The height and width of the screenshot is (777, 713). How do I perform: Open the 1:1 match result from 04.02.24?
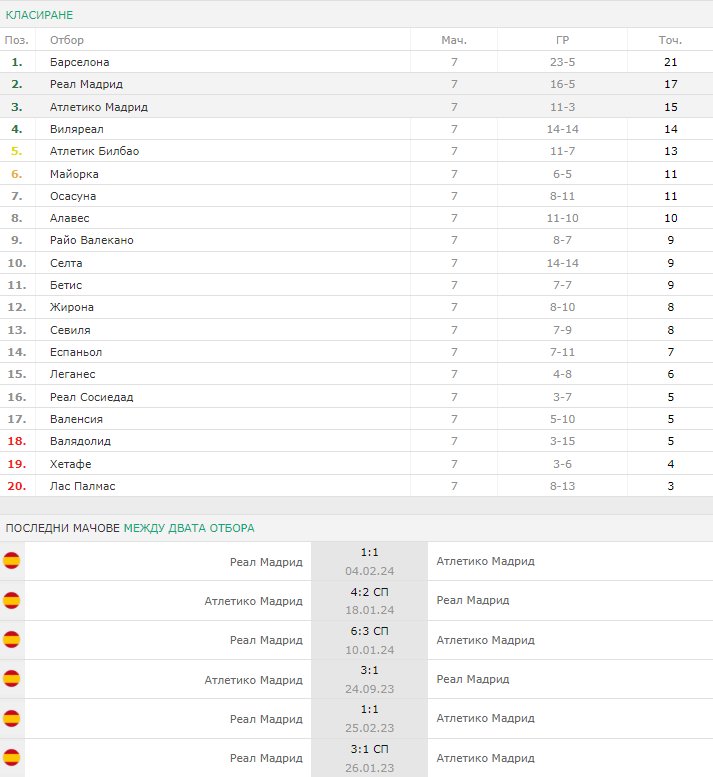pyautogui.click(x=370, y=552)
